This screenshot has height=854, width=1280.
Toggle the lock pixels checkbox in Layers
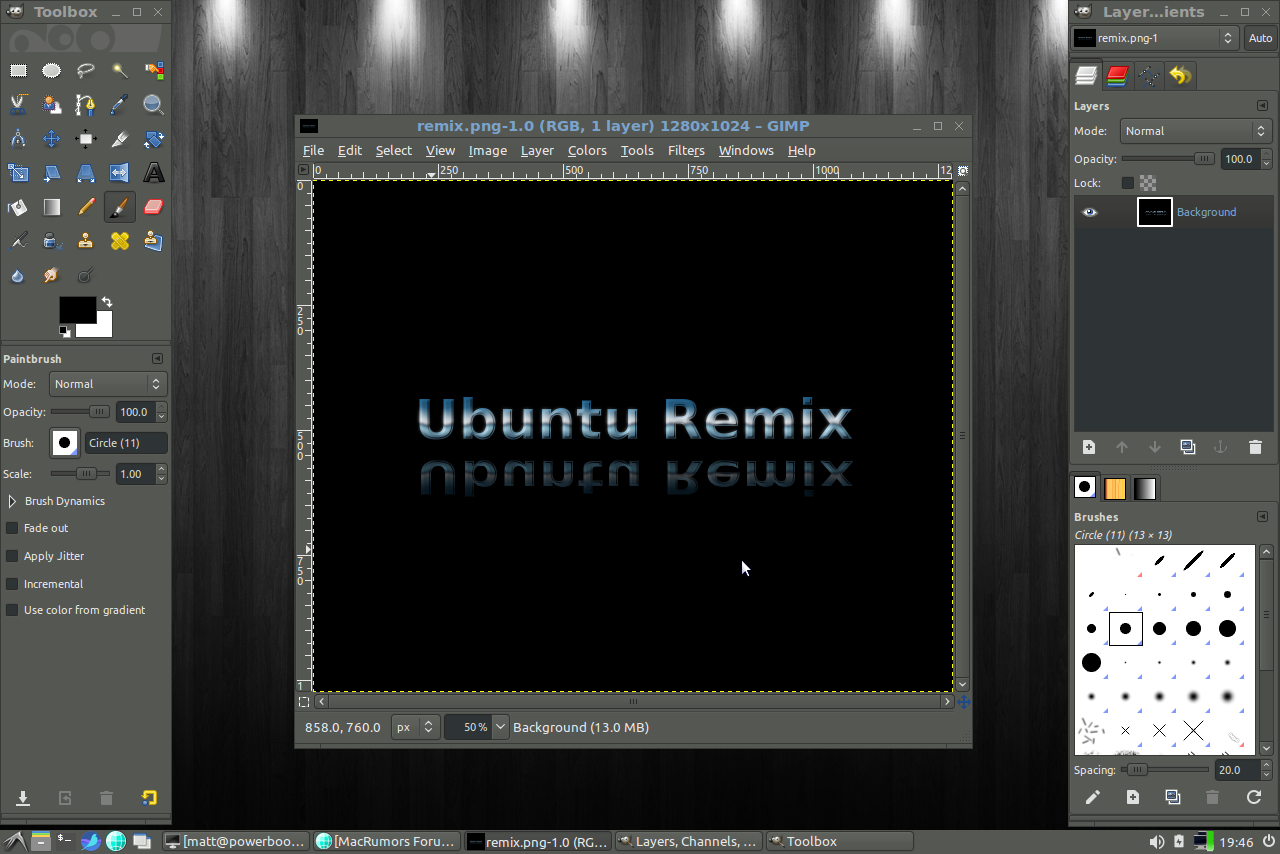(1128, 183)
